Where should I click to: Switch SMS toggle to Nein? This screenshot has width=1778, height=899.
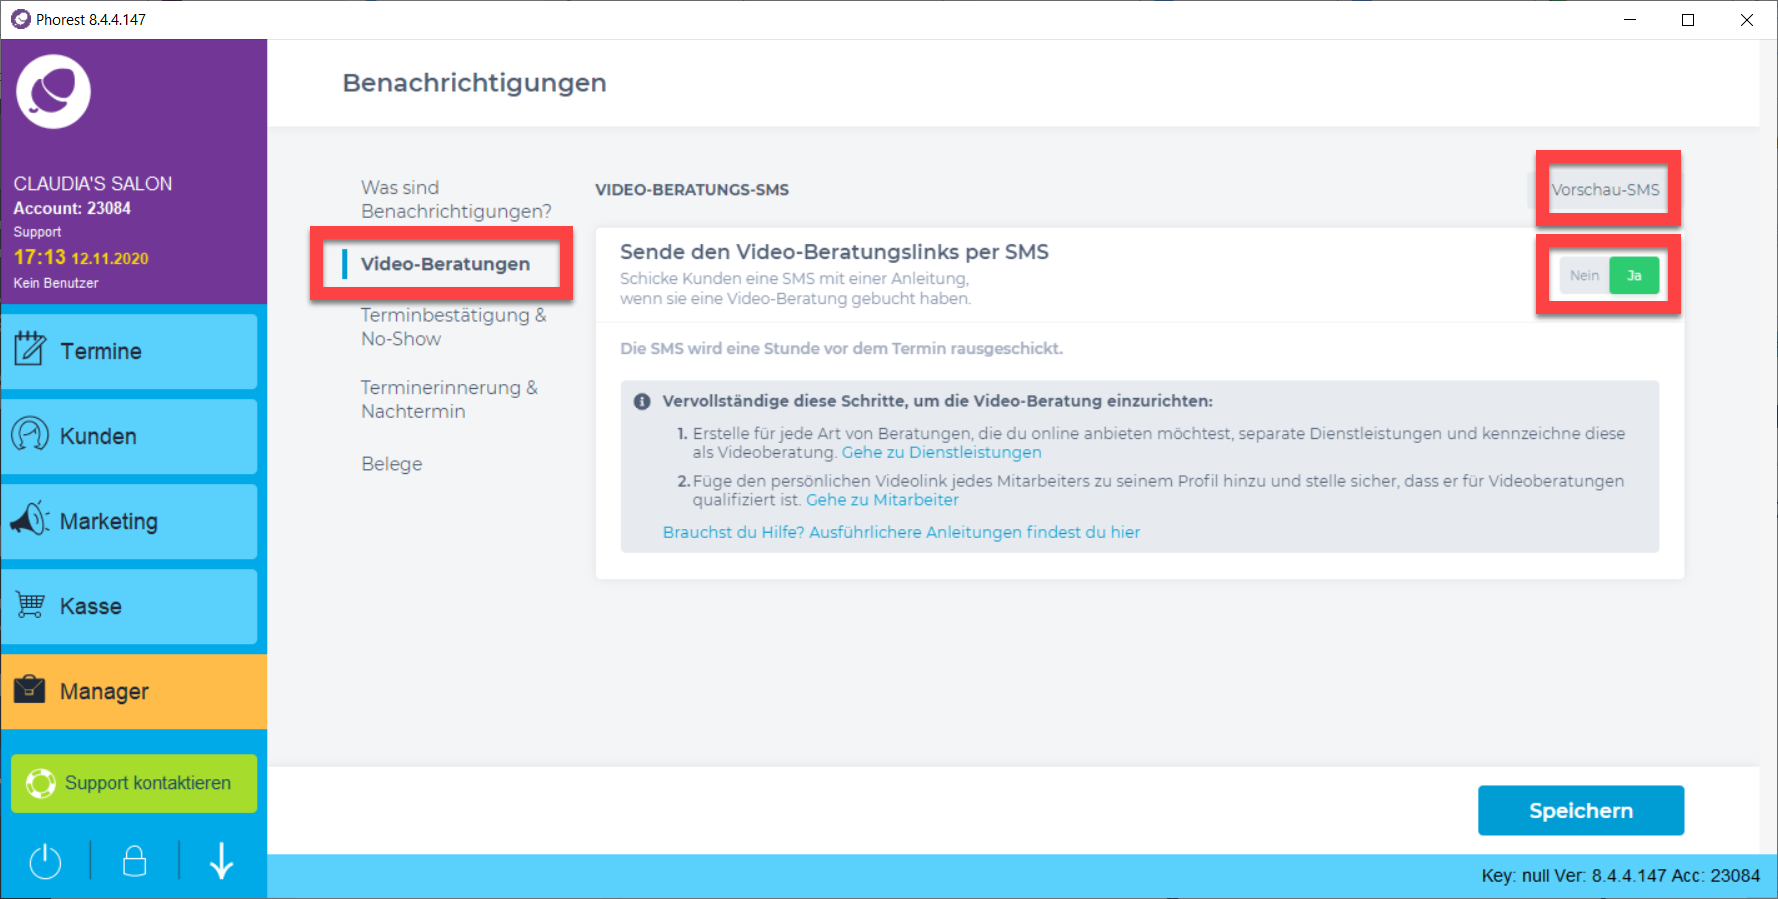1584,276
